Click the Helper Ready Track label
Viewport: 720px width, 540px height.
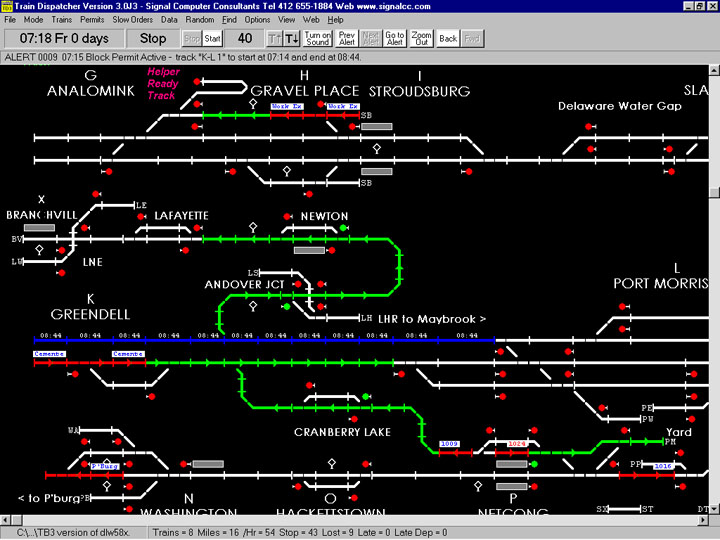pos(164,83)
